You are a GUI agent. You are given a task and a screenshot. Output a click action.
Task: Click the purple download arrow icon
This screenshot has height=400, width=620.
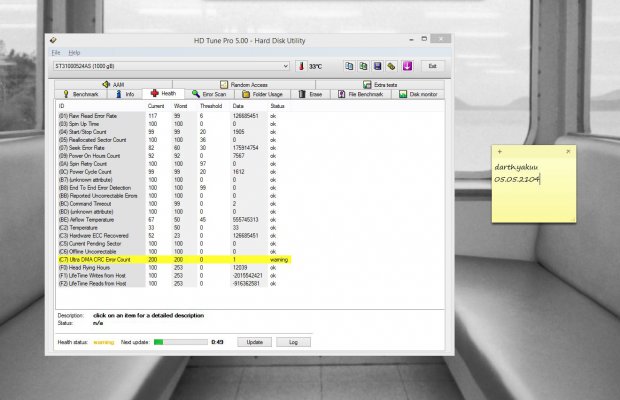[x=407, y=66]
